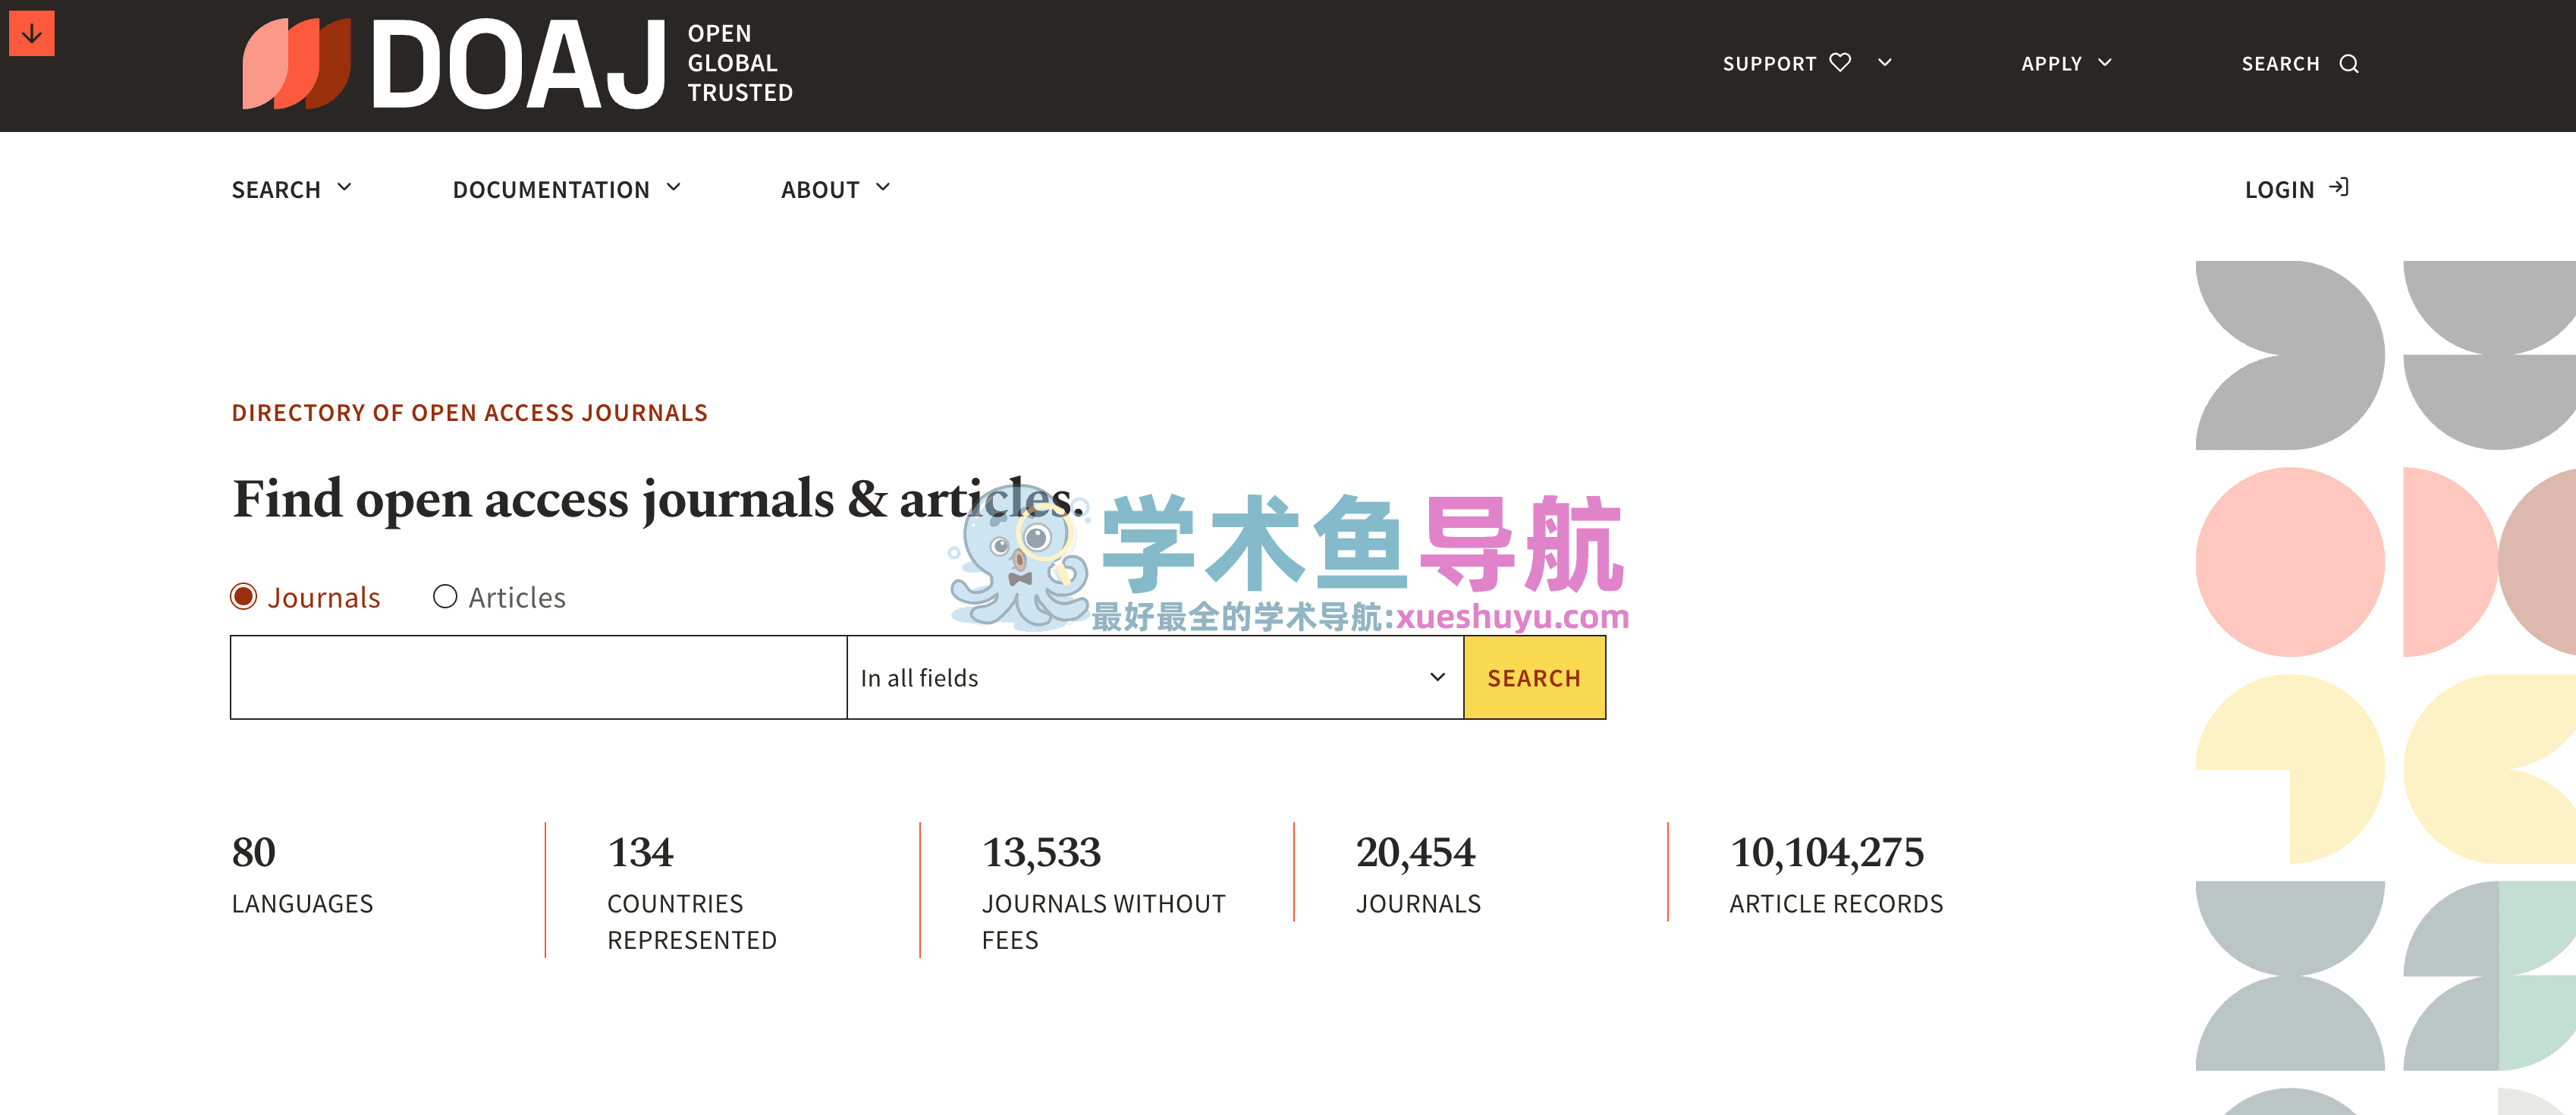Click the magnifying glass search icon
The image size is (2576, 1115).
click(2349, 64)
